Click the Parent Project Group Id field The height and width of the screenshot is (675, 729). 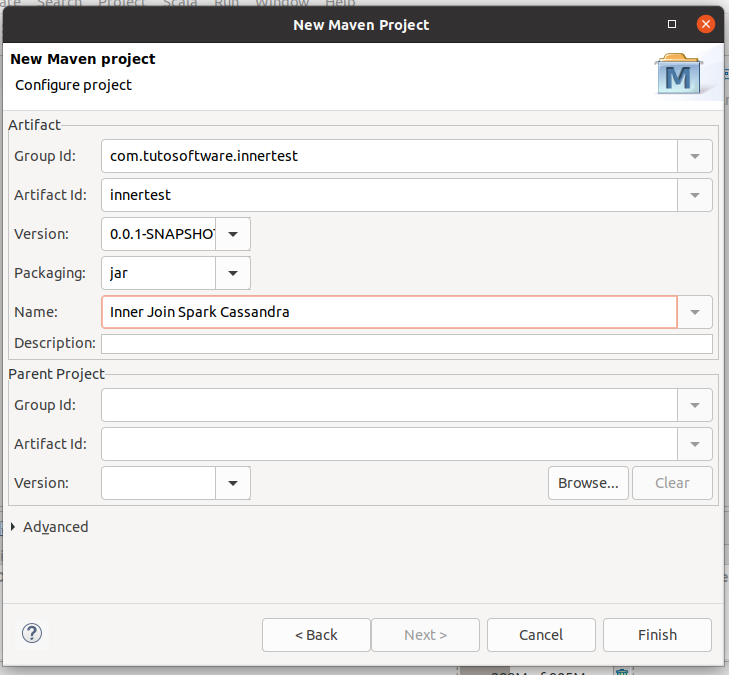pyautogui.click(x=389, y=405)
